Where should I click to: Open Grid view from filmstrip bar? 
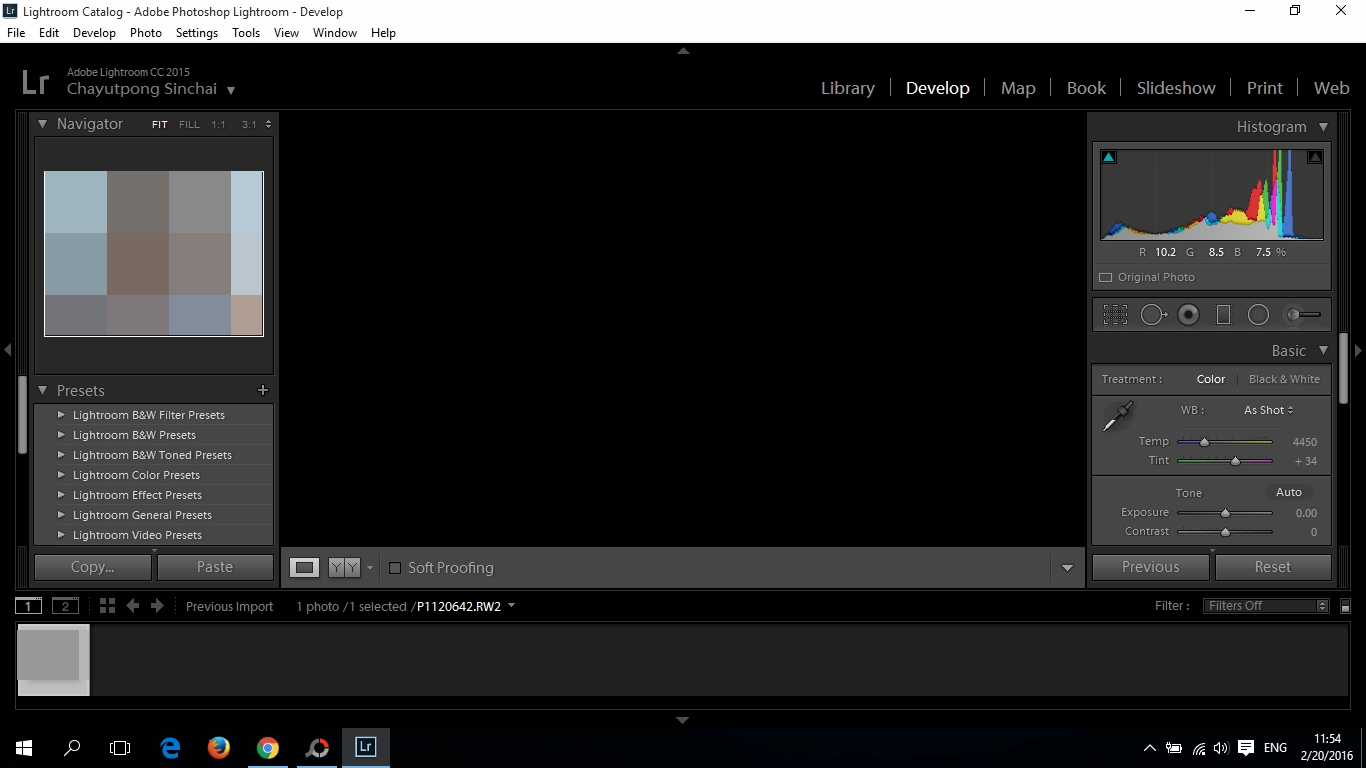tap(107, 606)
